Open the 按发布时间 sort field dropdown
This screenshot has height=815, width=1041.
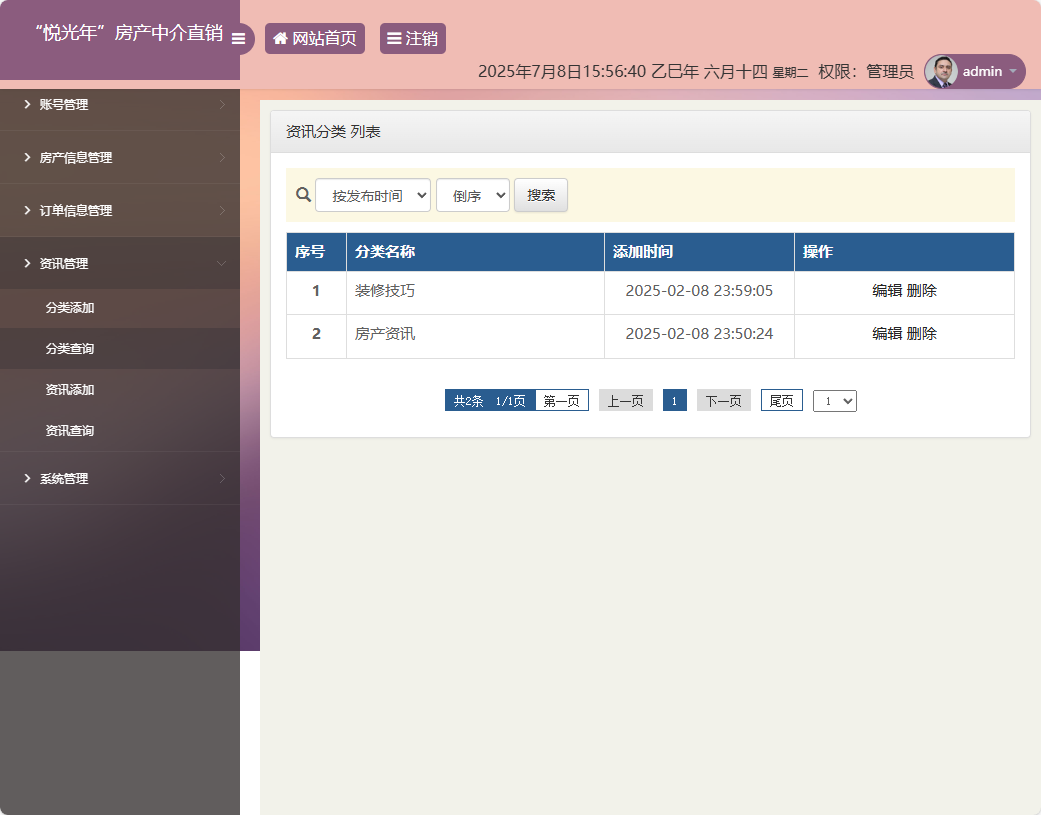tap(372, 195)
